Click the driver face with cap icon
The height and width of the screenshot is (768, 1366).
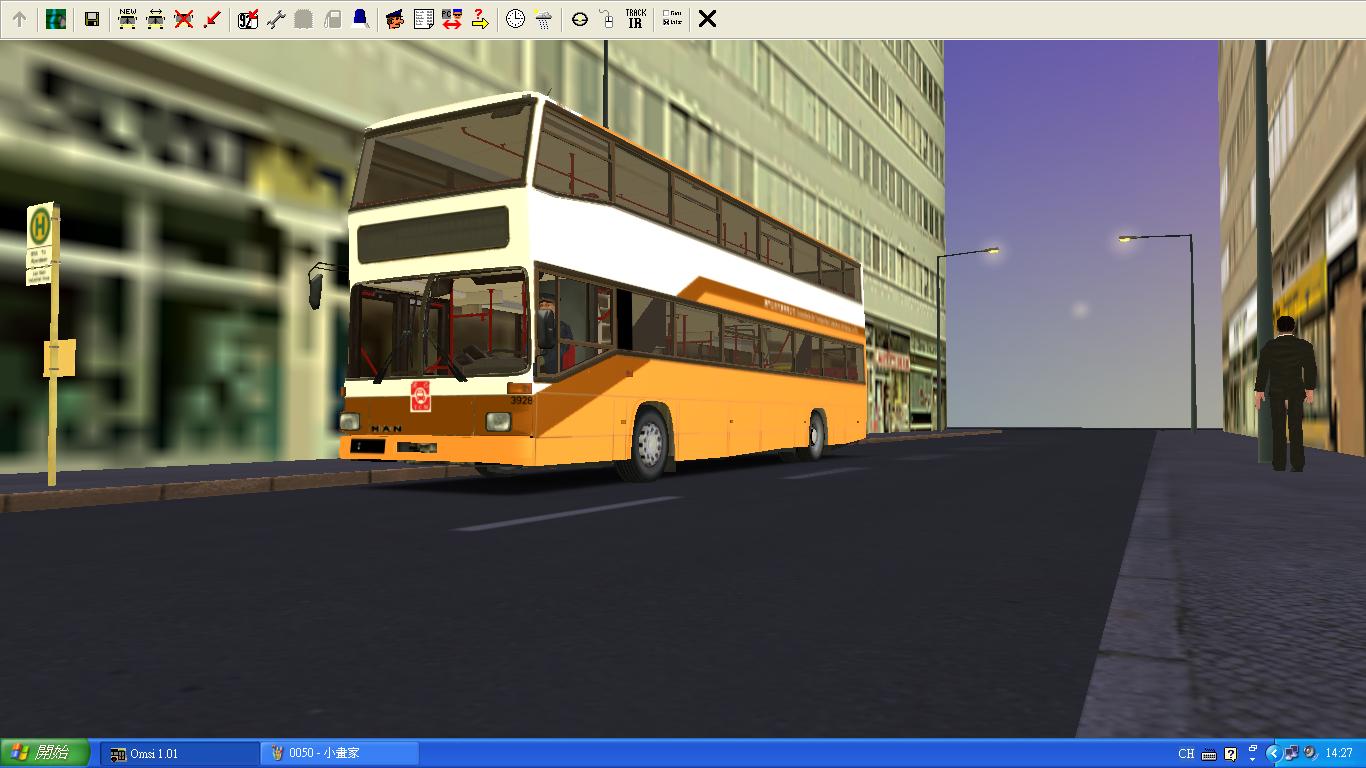pos(395,19)
